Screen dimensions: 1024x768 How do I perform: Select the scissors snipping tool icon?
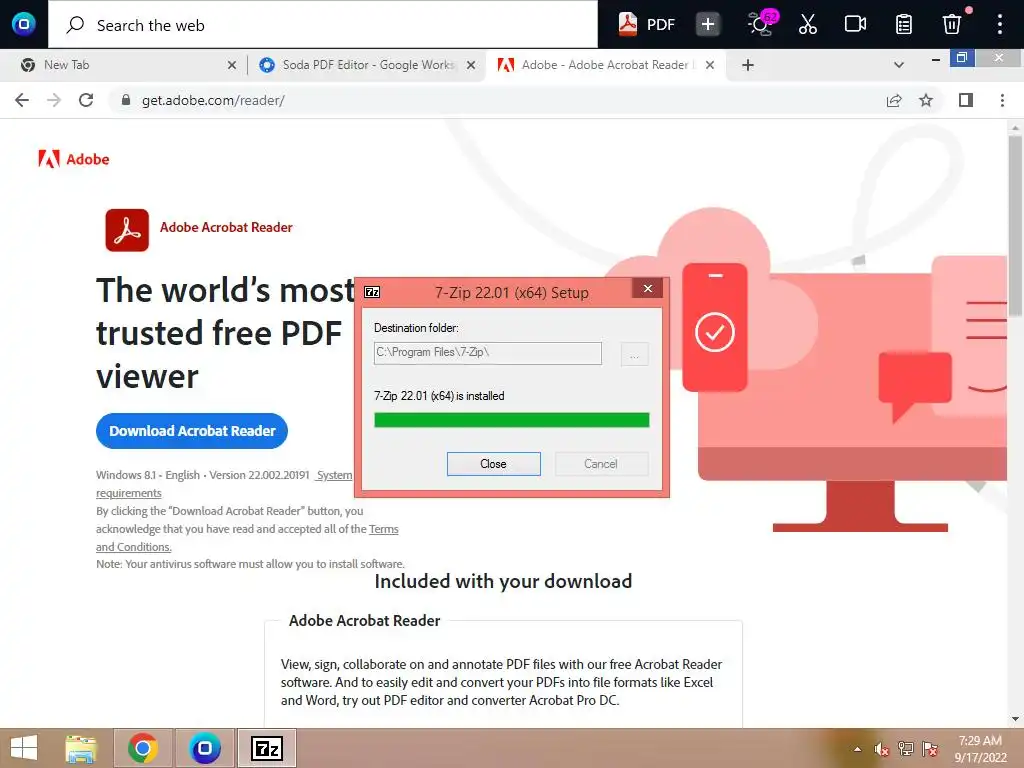point(808,24)
